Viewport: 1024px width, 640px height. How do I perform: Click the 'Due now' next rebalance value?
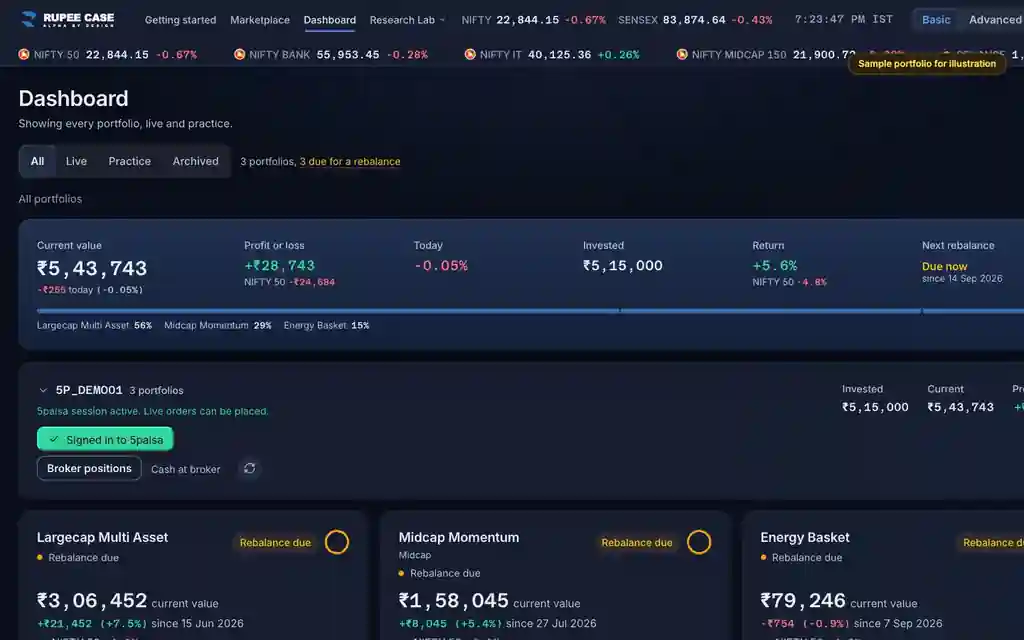click(944, 266)
